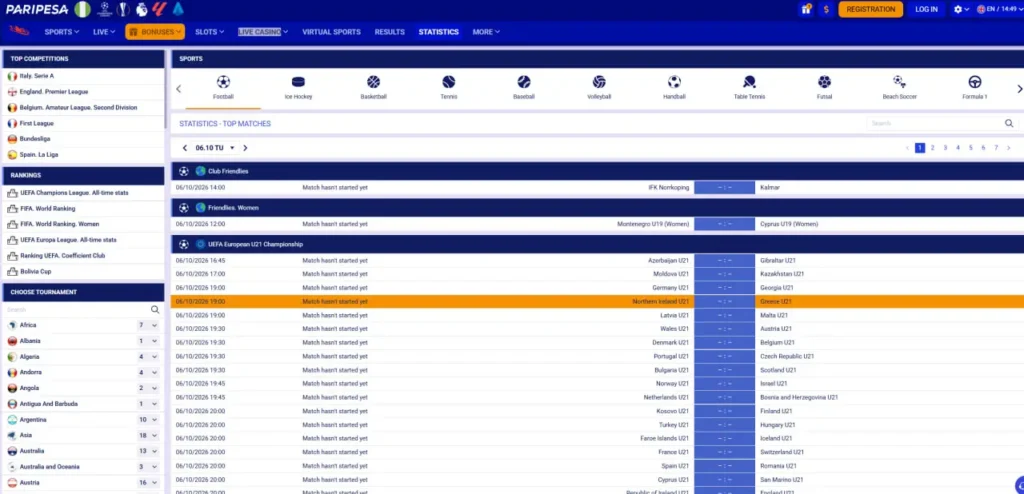The height and width of the screenshot is (494, 1024).
Task: Open the EN language selector
Action: pyautogui.click(x=997, y=9)
